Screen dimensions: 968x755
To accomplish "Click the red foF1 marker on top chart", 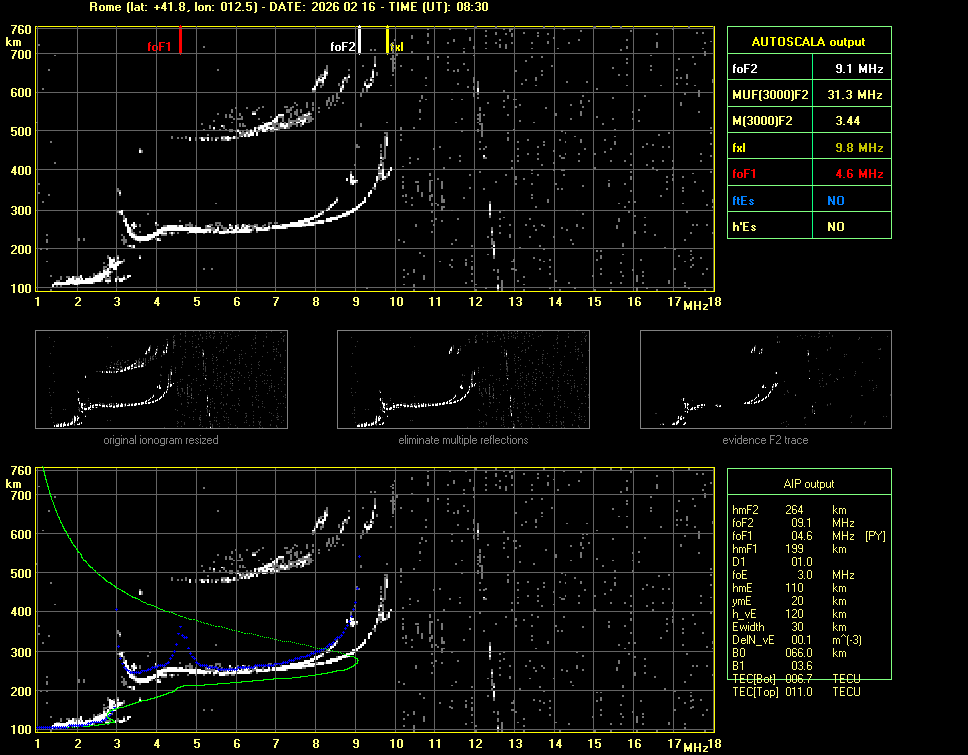I will 180,41.
